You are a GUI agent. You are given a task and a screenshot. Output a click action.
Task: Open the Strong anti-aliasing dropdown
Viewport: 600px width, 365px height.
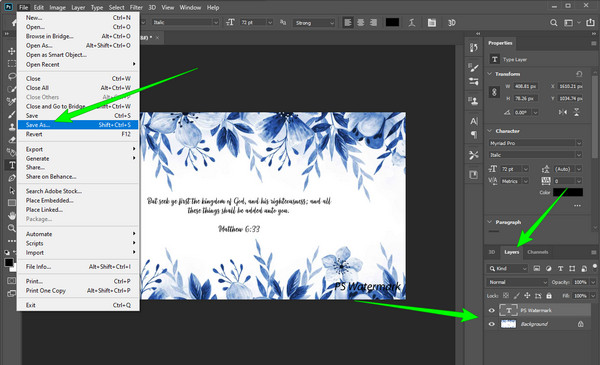point(314,23)
